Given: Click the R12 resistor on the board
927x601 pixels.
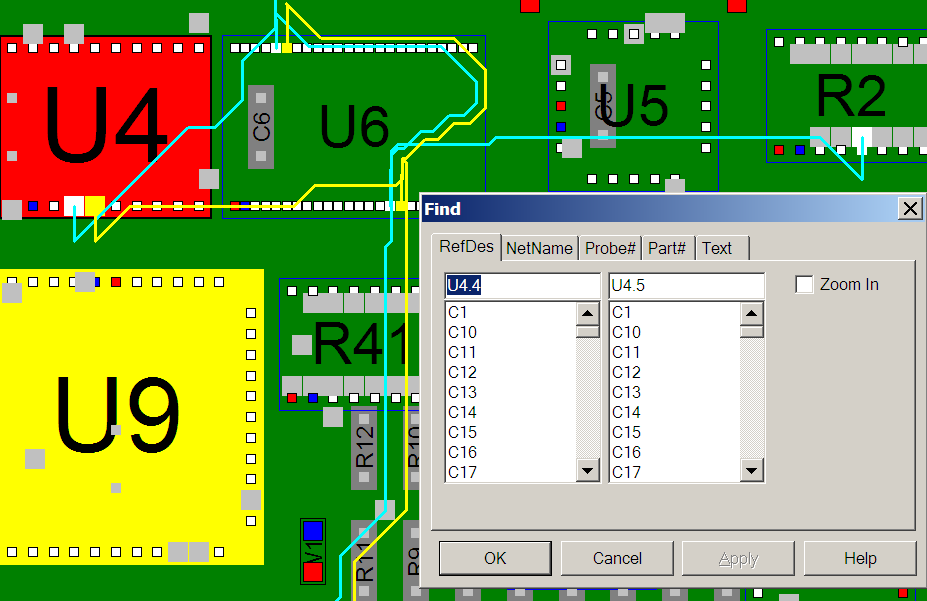Looking at the screenshot, I should click(364, 448).
